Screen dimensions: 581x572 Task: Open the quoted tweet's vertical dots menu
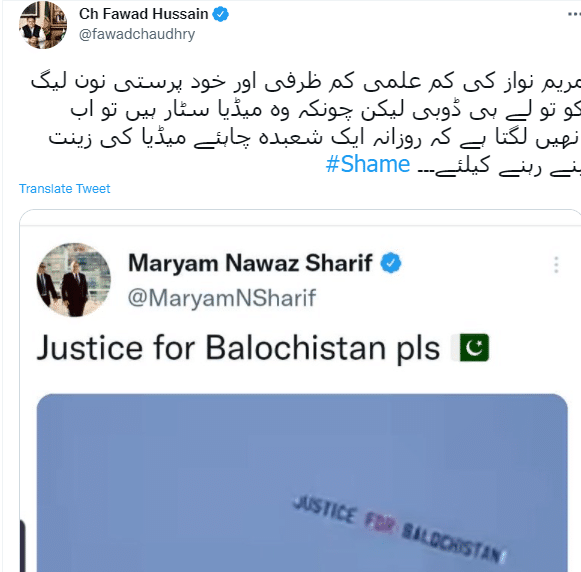pos(556,265)
